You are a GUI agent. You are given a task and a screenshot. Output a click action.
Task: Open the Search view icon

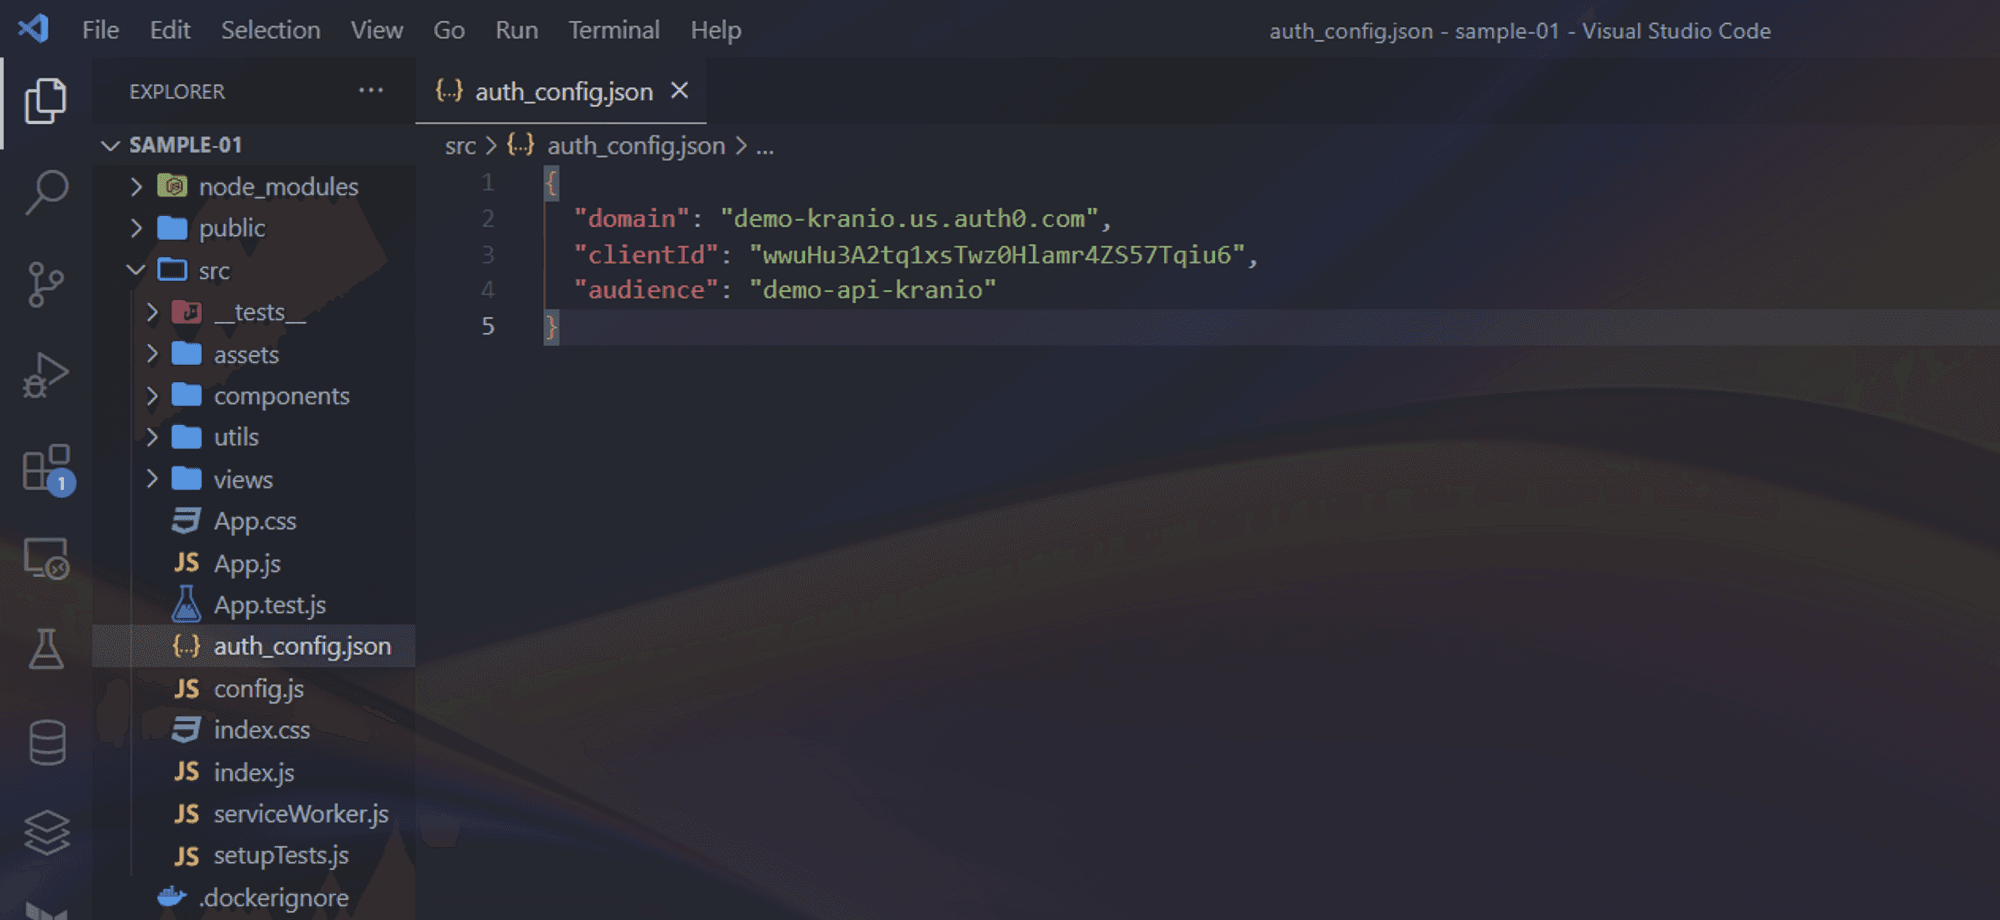coord(46,192)
